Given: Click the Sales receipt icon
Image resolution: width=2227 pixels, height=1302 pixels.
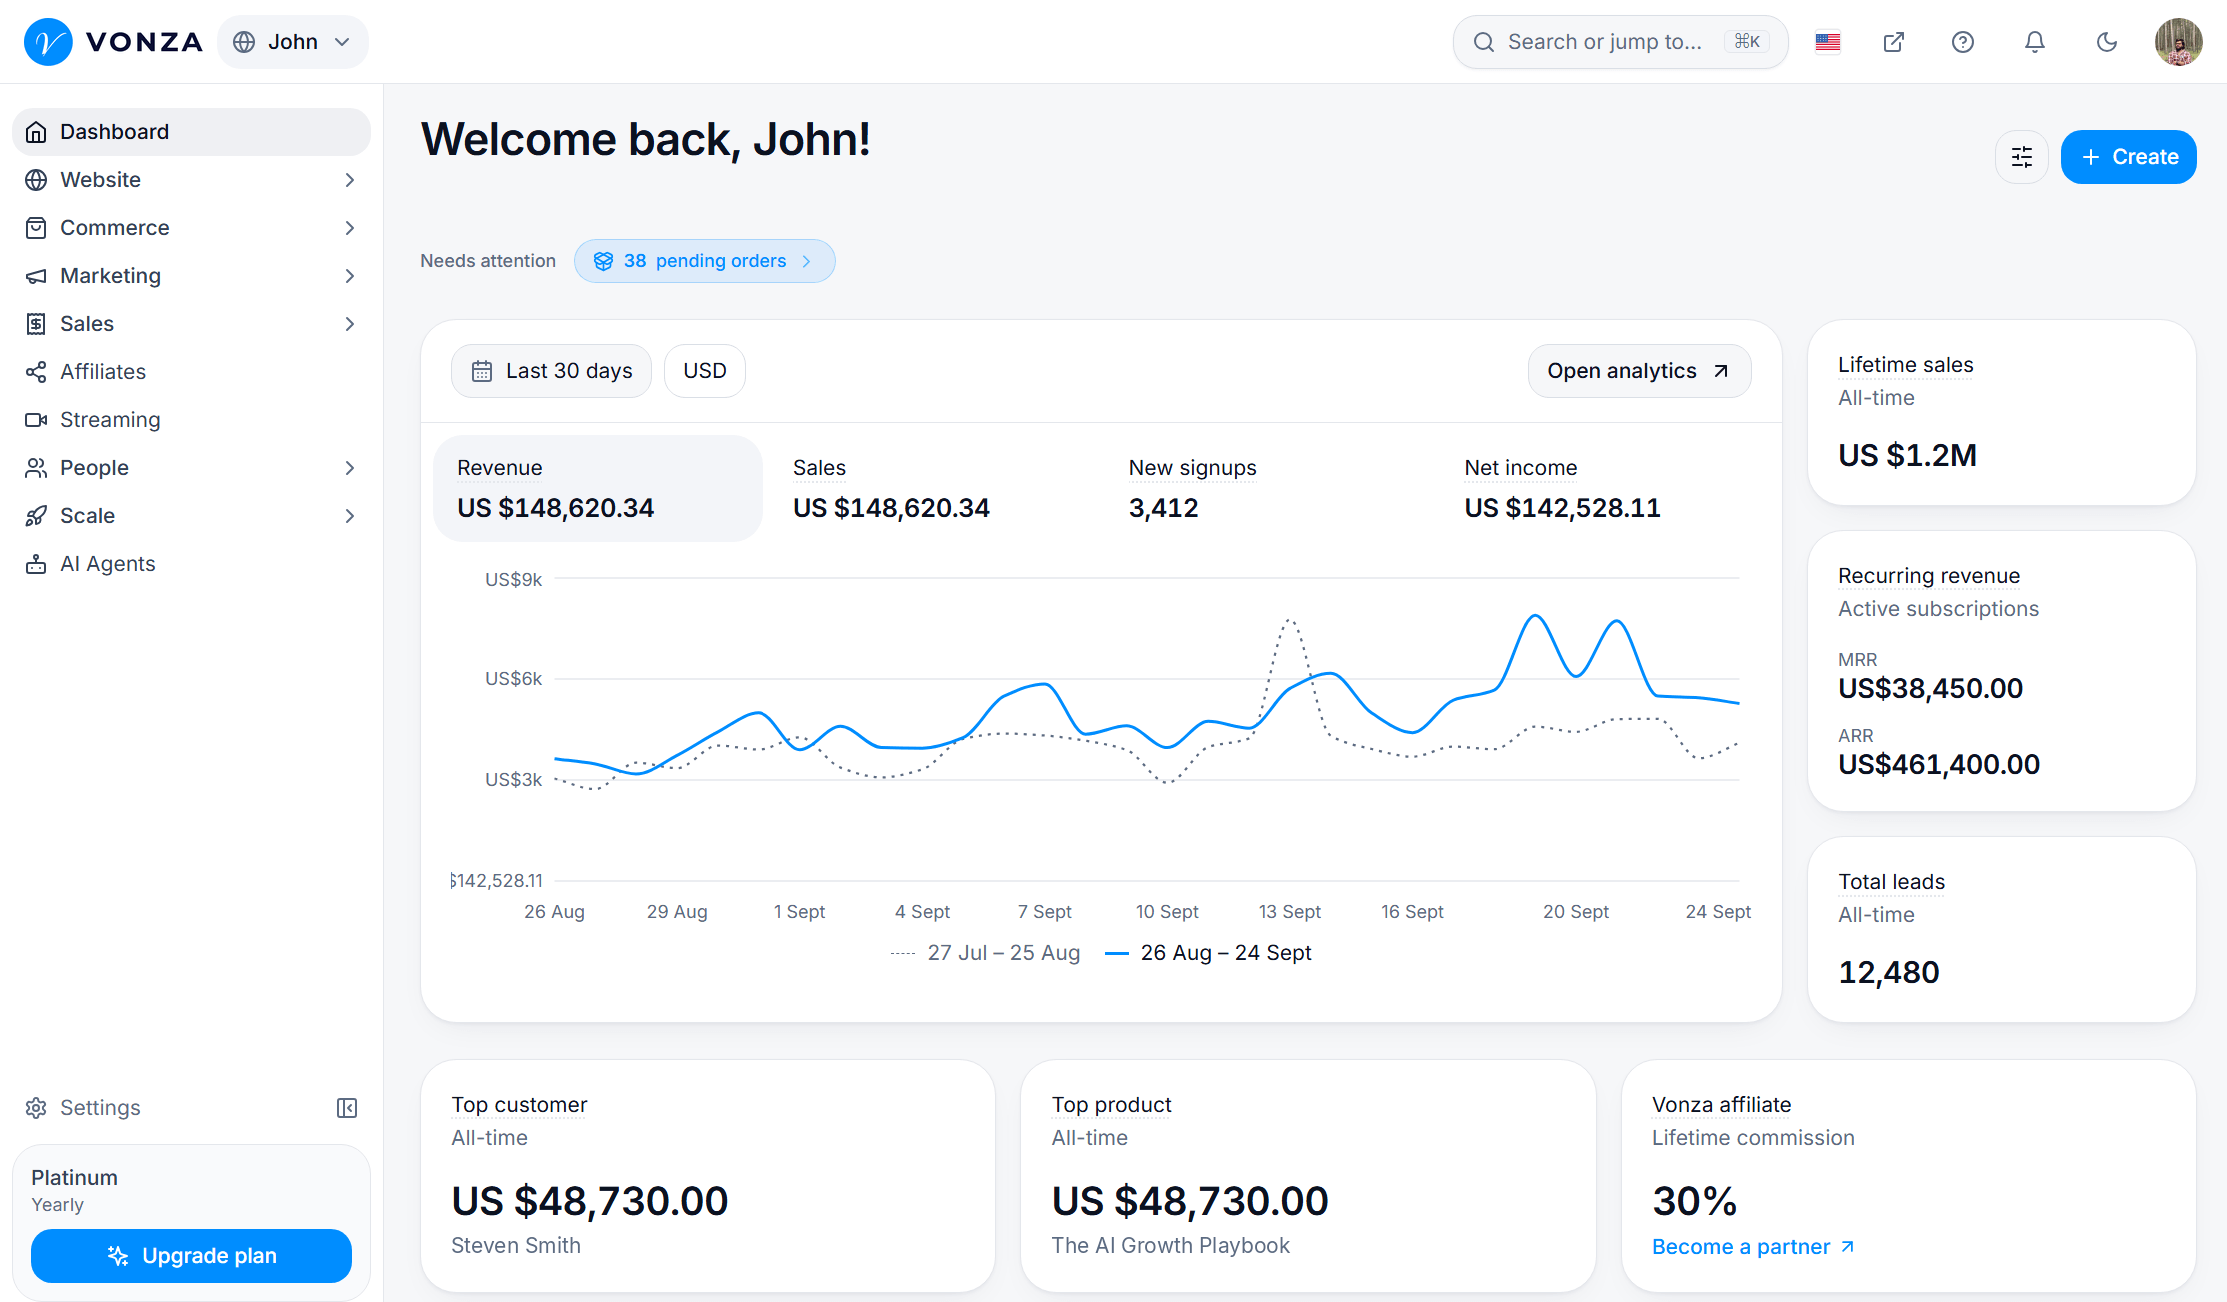Looking at the screenshot, I should [x=36, y=324].
